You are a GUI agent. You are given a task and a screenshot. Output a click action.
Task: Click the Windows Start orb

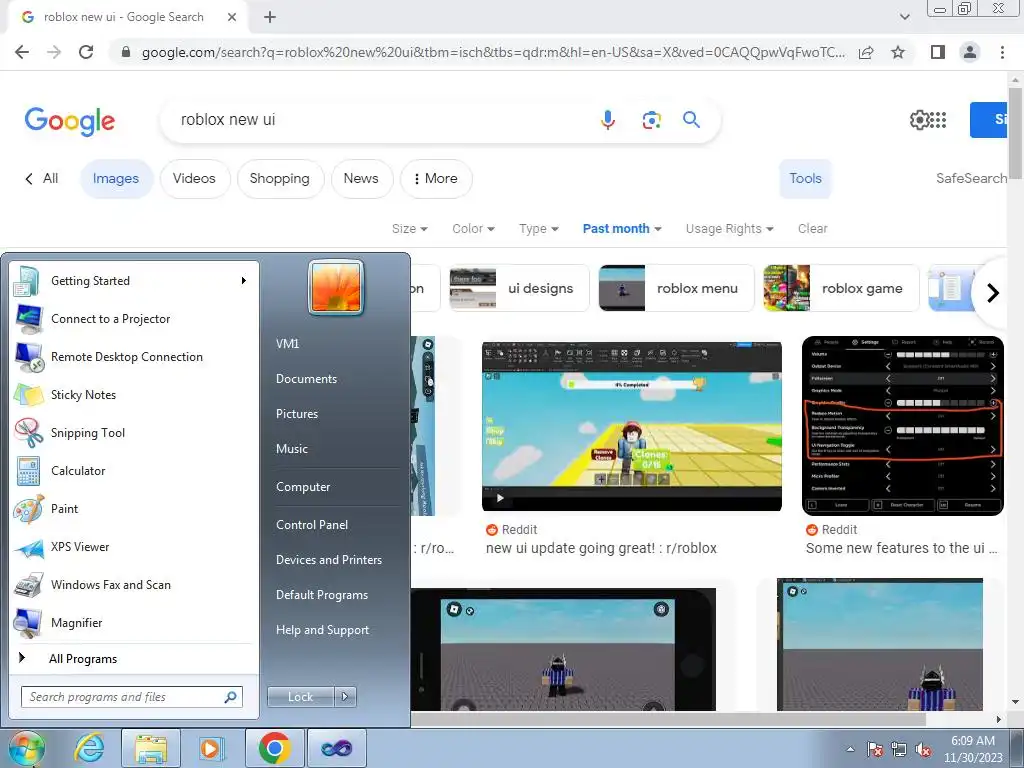point(27,748)
